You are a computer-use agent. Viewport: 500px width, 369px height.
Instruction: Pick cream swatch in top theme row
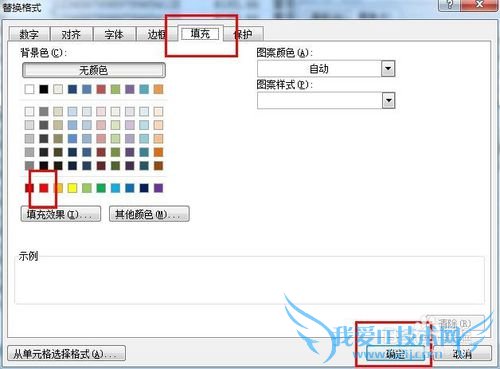coord(58,89)
